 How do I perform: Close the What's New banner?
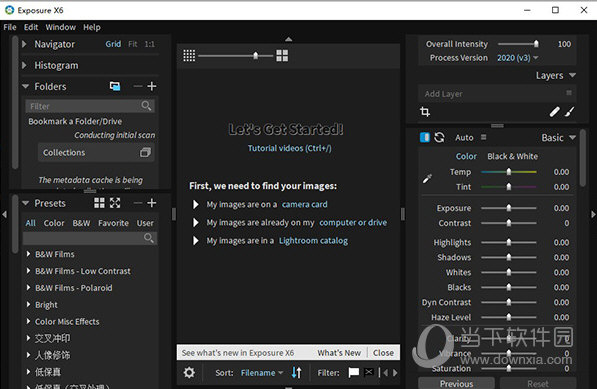pyautogui.click(x=383, y=353)
